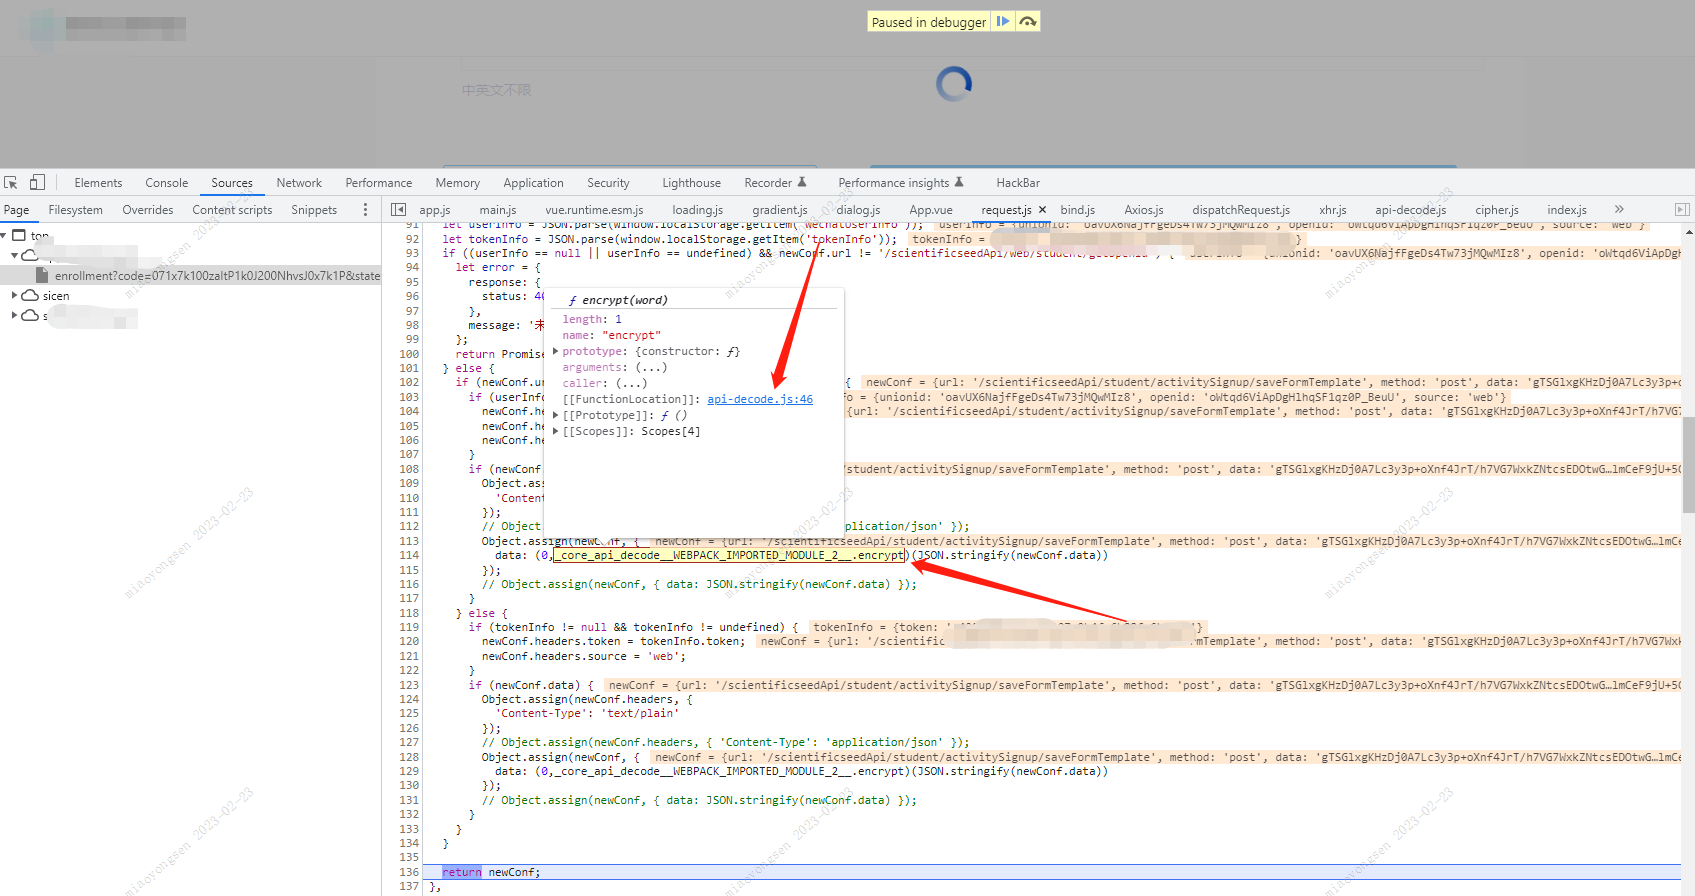The image size is (1695, 896).
Task: Expand the prototype property in popup
Action: click(x=556, y=352)
